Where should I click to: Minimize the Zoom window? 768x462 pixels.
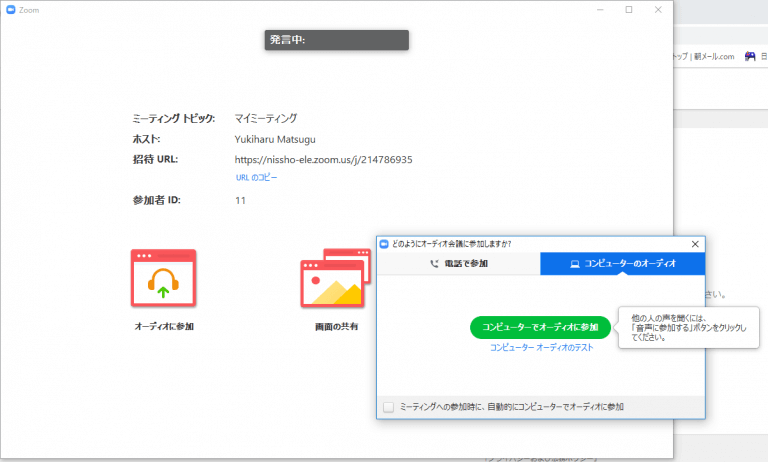600,10
